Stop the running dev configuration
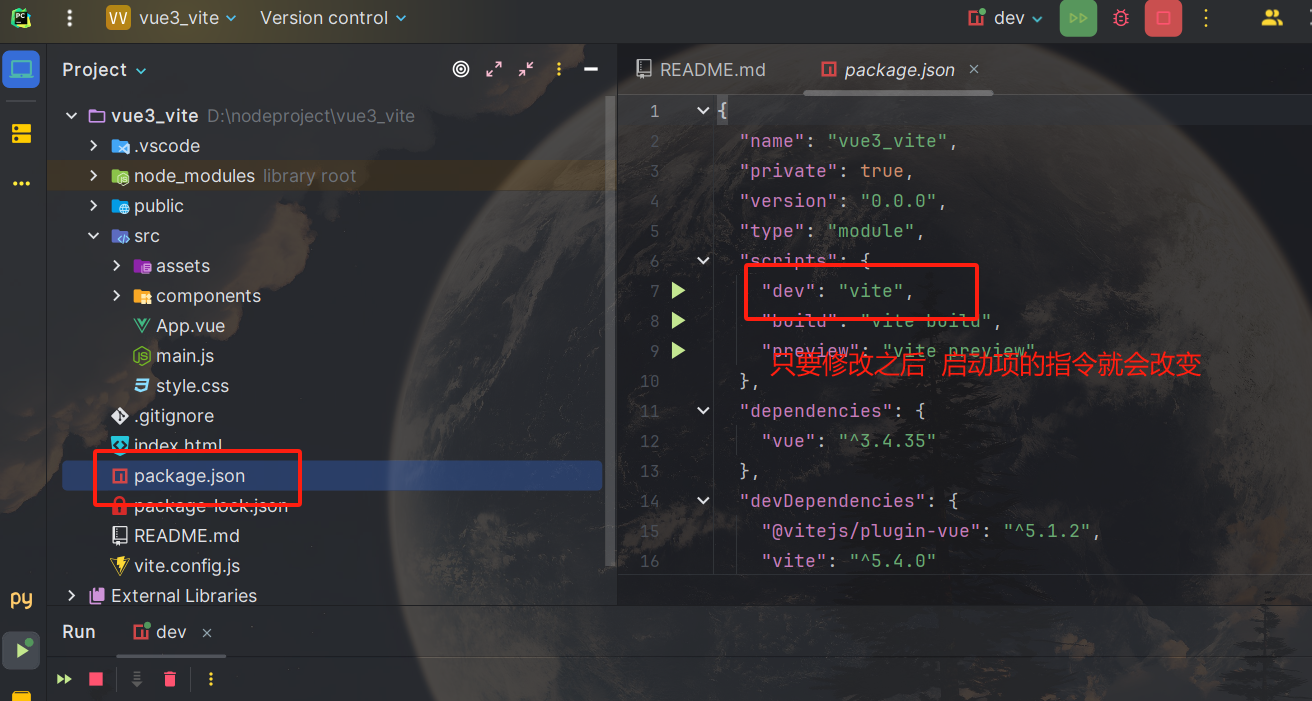This screenshot has width=1312, height=701. 1163,18
